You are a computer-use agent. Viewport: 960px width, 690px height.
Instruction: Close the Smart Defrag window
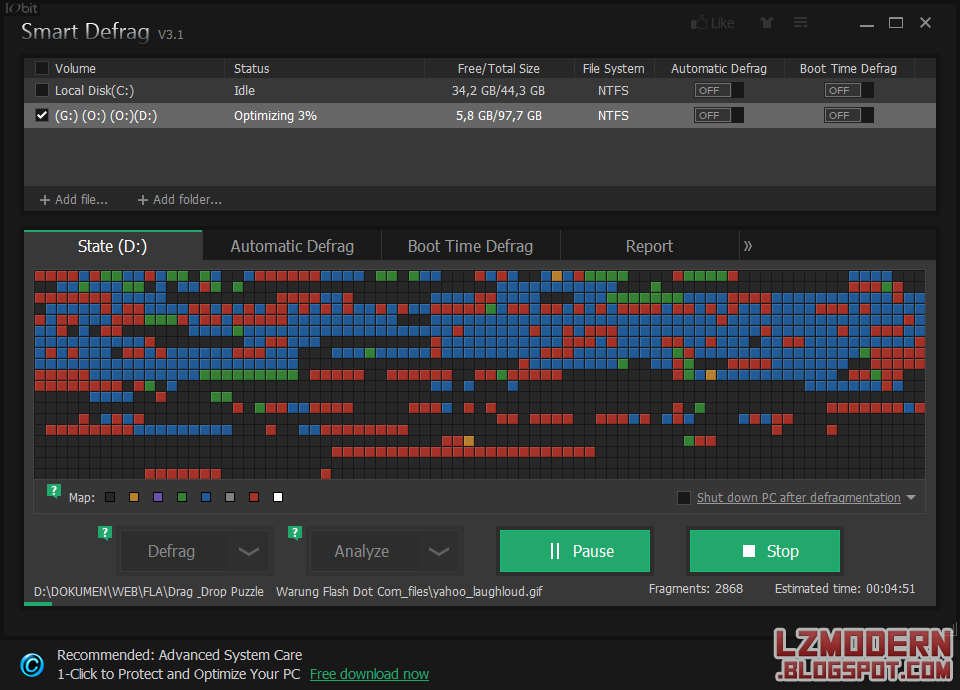point(925,23)
